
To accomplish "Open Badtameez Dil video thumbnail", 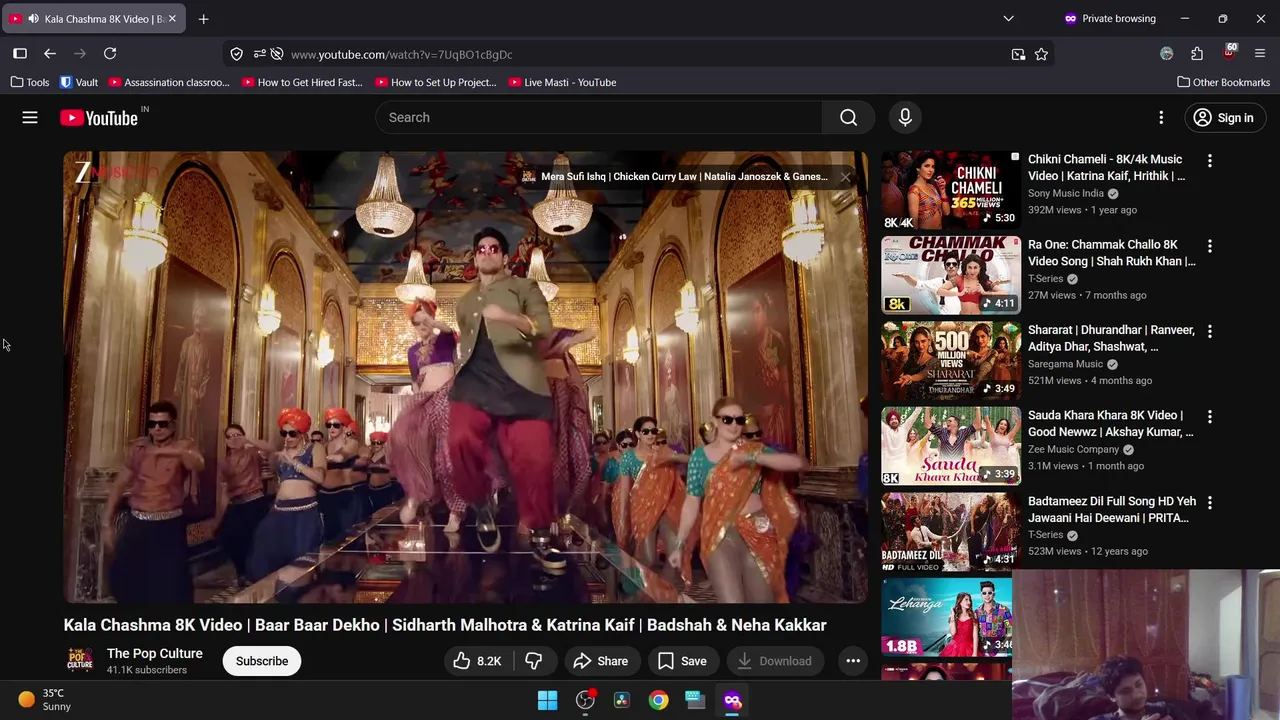I will click(950, 532).
